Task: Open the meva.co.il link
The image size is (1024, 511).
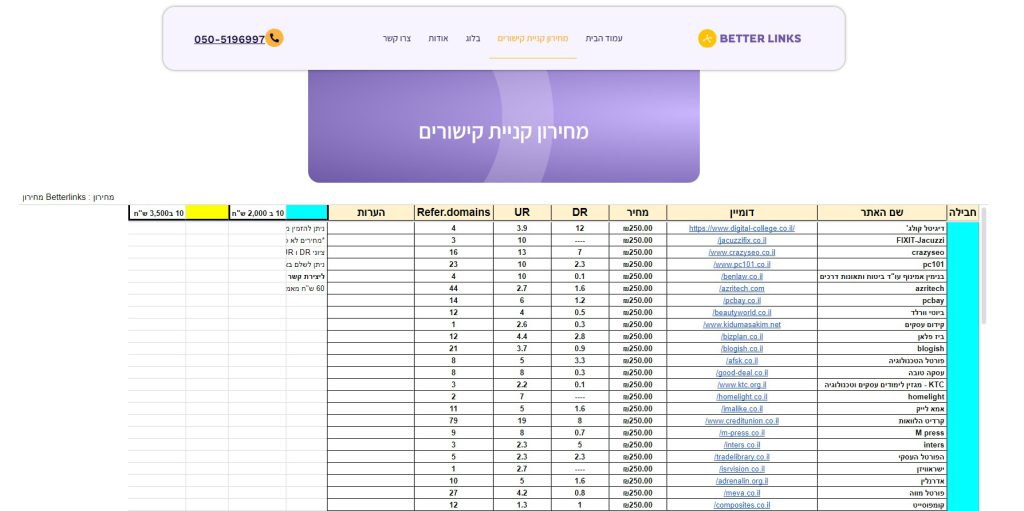Action: (742, 493)
